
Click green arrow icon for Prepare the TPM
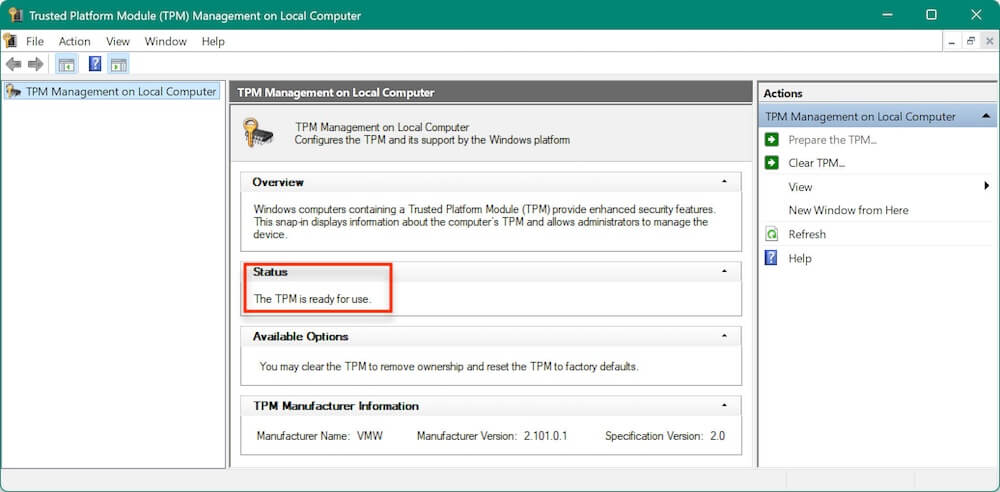[x=772, y=140]
